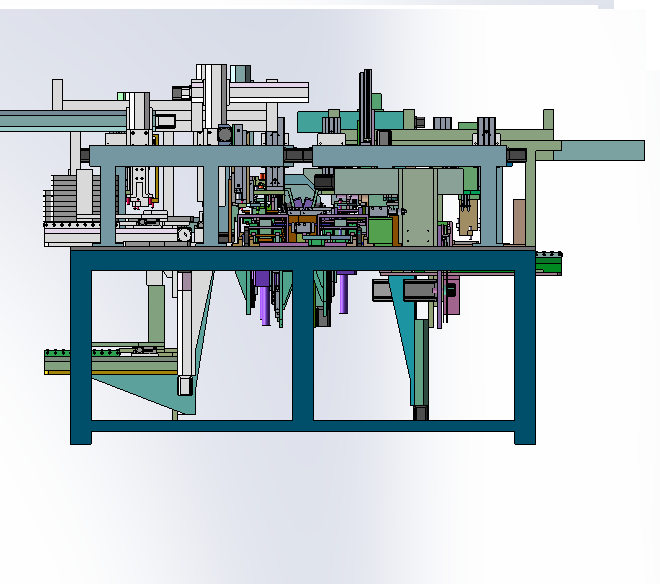
Task: Select the teal rail extending off the right edge
Action: pyautogui.click(x=599, y=150)
